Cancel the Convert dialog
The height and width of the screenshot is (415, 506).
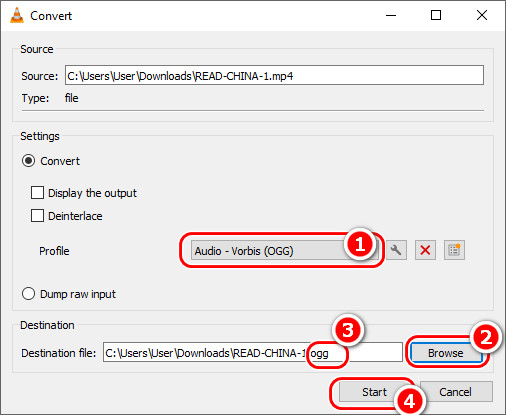pos(456,392)
